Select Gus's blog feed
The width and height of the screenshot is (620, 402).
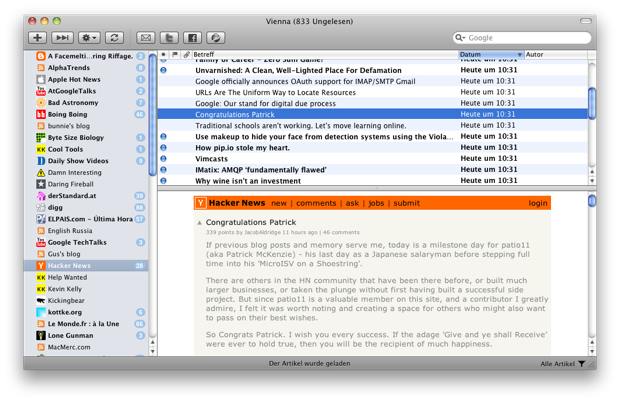click(86, 254)
